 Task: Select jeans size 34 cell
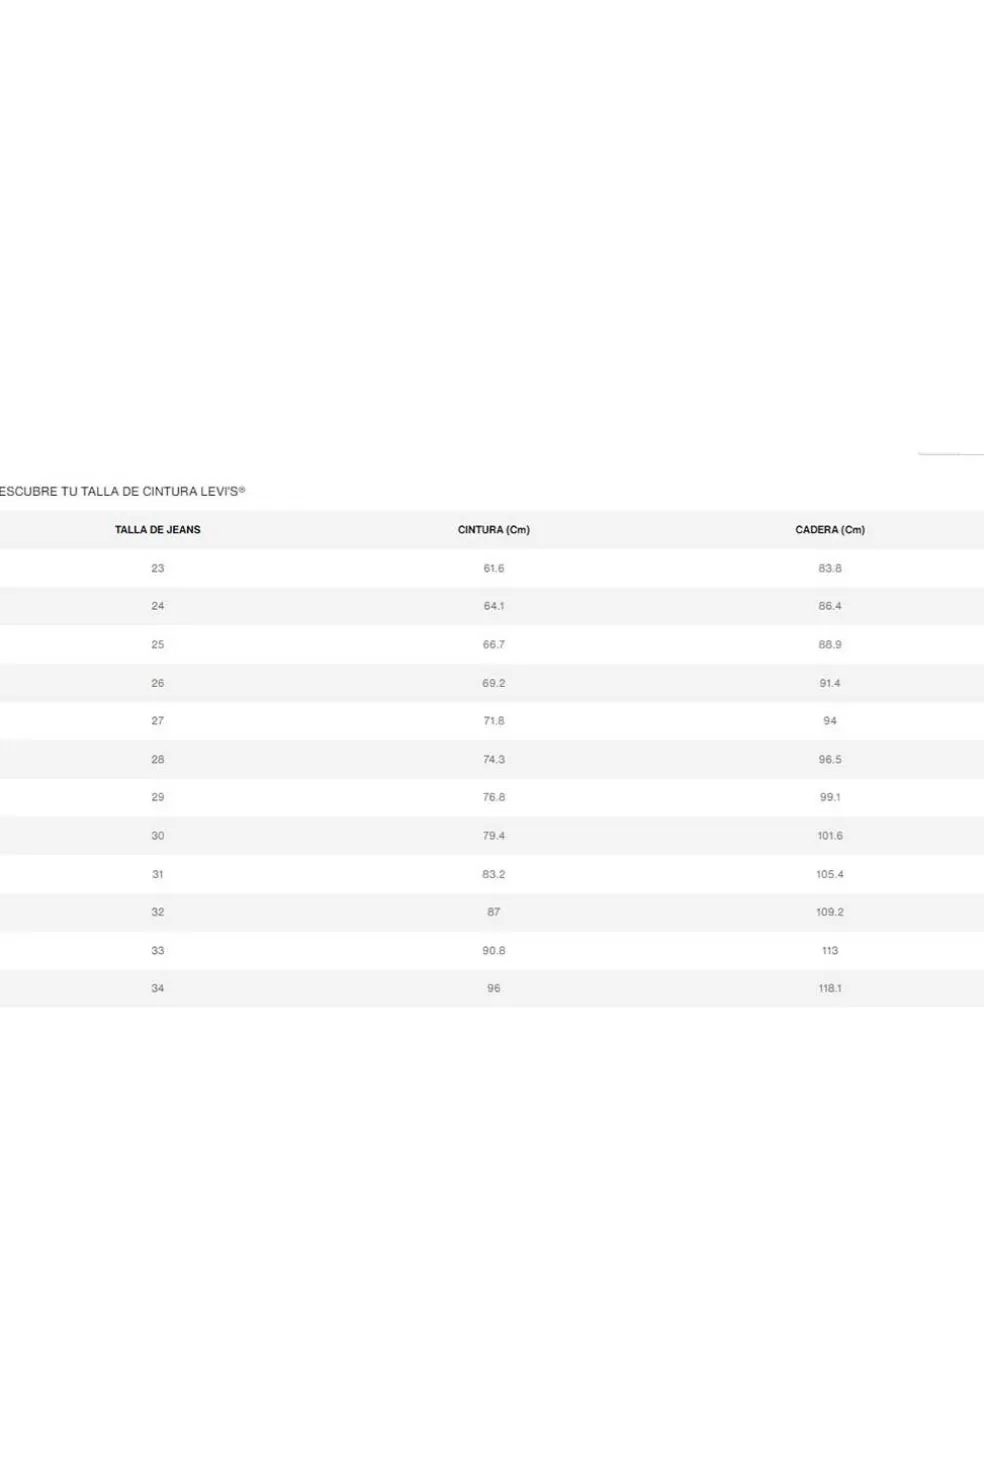pos(157,988)
